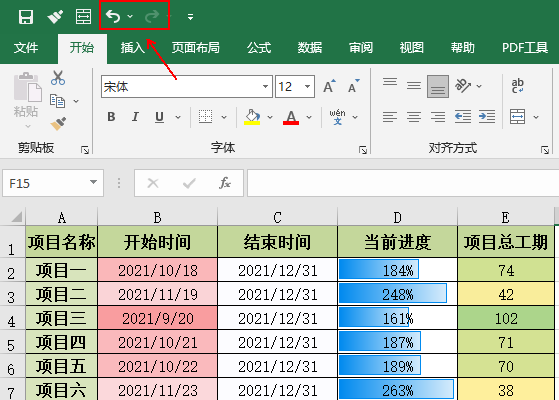Toggle Wrap Text ab icon
559x400 pixels.
point(517,86)
